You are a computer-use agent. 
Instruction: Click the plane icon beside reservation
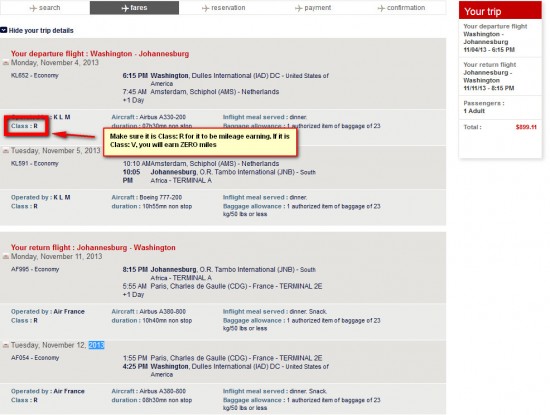(x=206, y=8)
